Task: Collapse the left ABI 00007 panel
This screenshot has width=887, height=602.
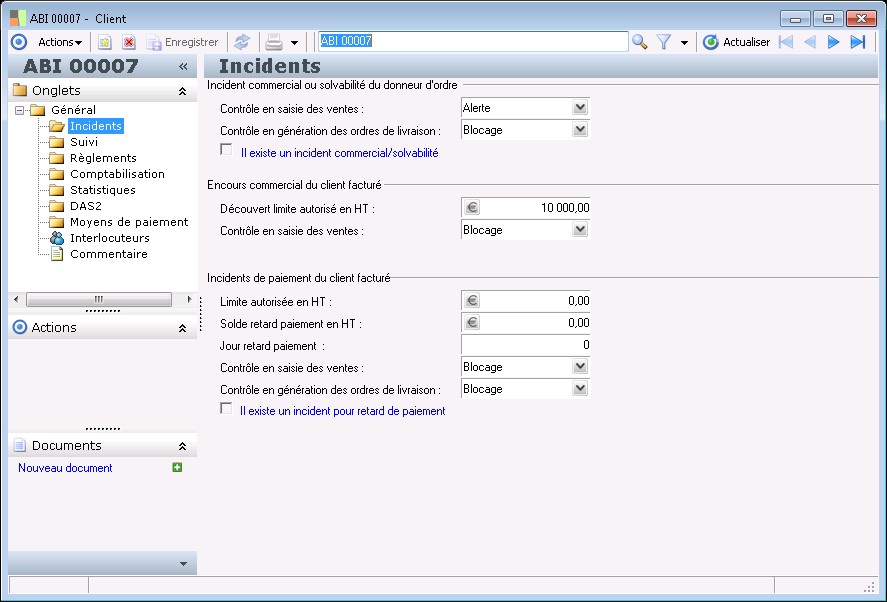Action: 183,67
